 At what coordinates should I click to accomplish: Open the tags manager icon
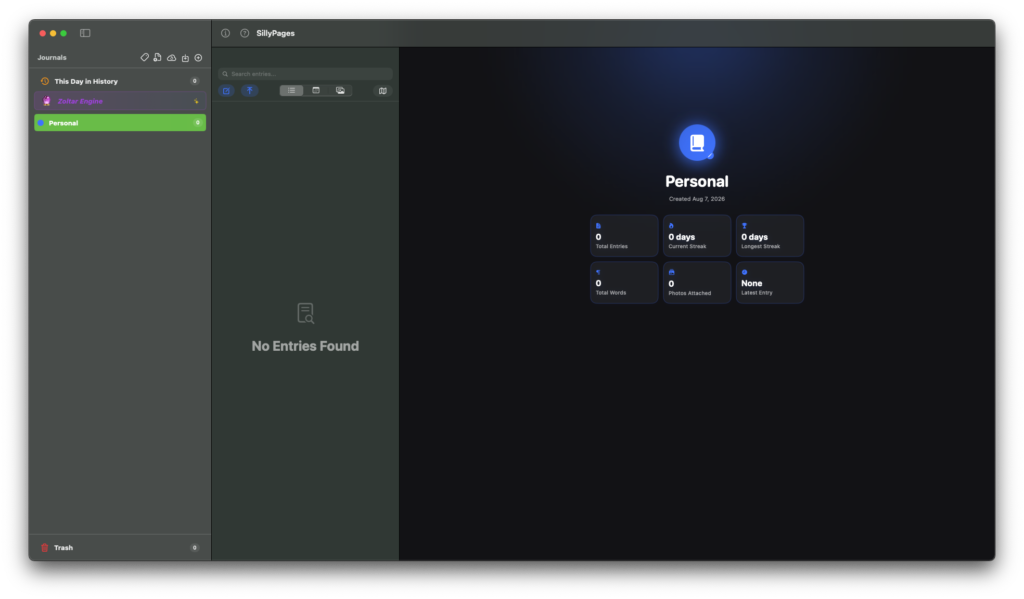click(x=144, y=57)
